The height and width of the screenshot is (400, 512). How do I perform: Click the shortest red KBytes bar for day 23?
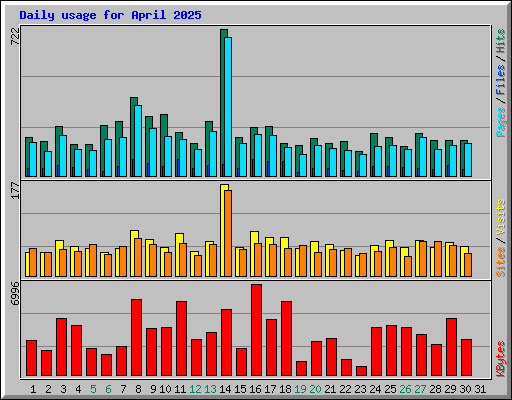(361, 371)
